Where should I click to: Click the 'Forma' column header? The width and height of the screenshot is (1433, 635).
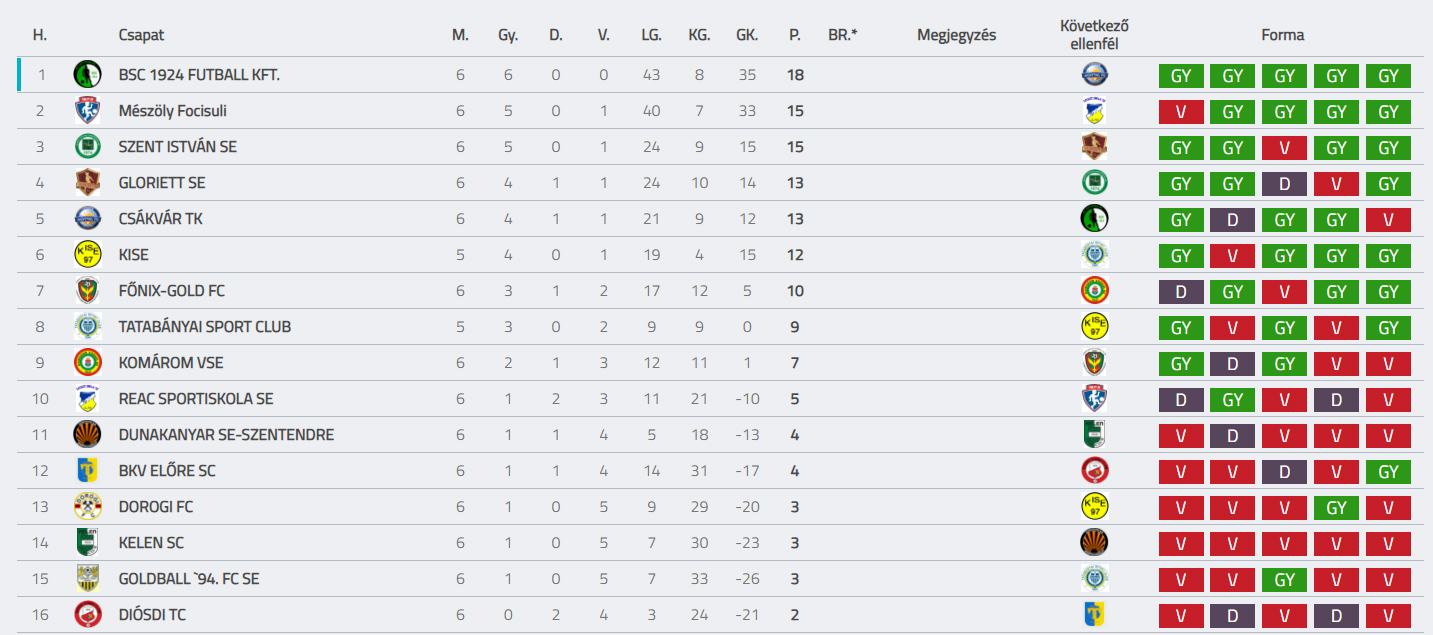(x=1283, y=35)
